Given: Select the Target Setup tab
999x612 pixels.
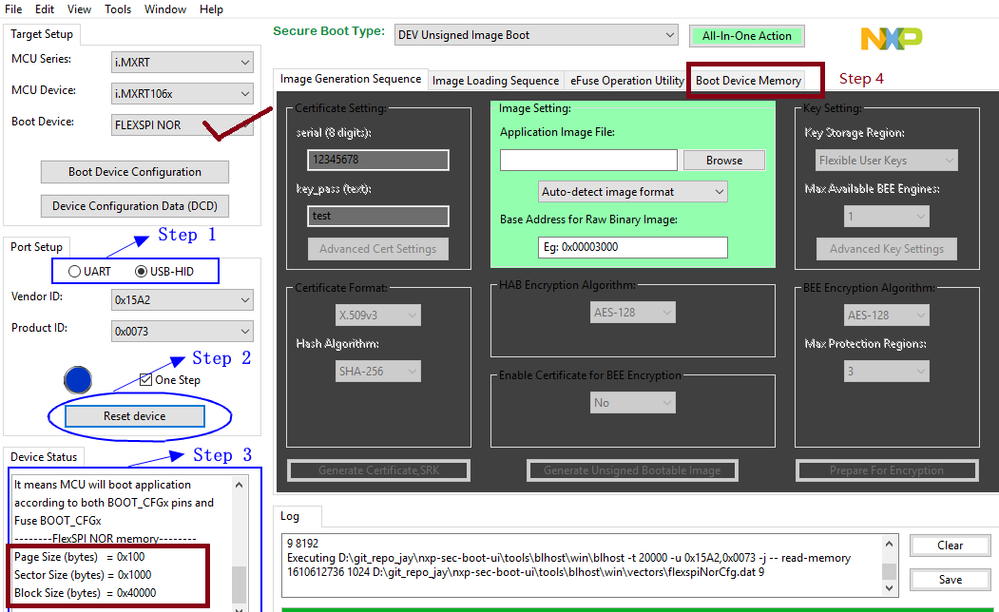Looking at the screenshot, I should 41,34.
